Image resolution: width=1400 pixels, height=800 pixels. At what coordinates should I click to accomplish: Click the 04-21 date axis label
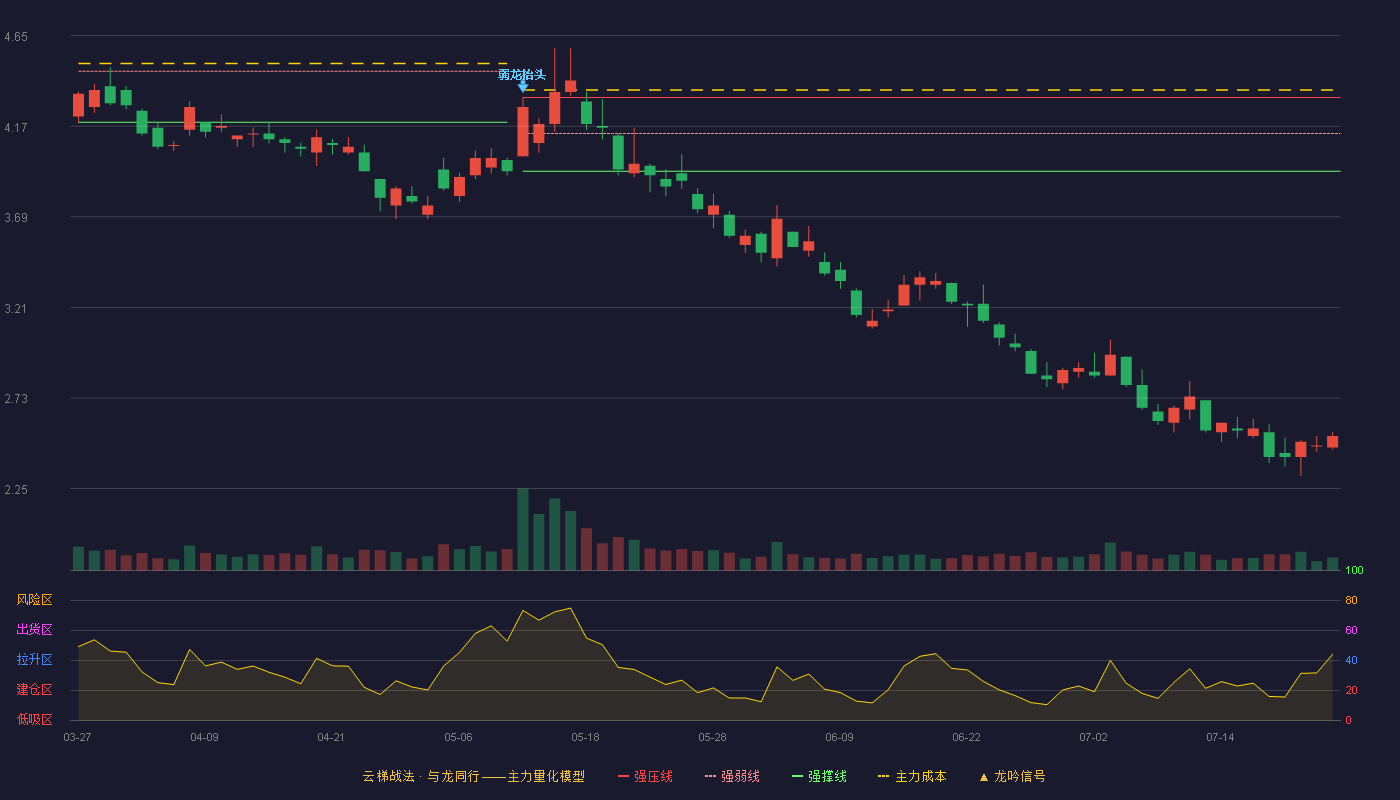[x=331, y=737]
